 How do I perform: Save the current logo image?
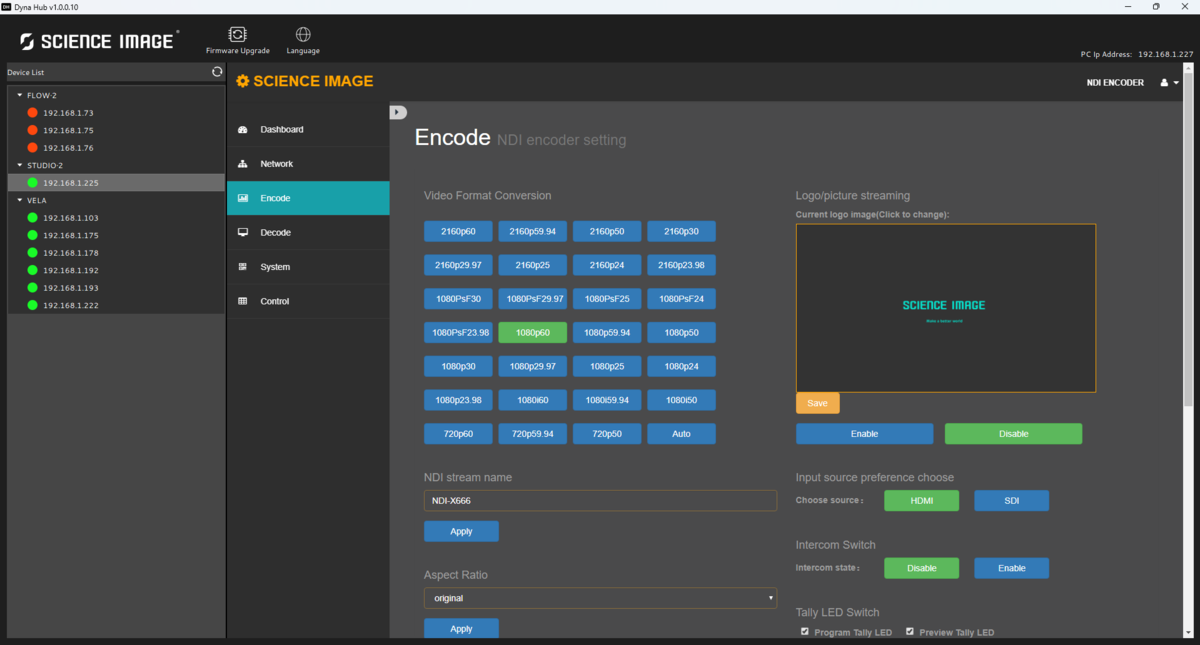click(x=817, y=403)
